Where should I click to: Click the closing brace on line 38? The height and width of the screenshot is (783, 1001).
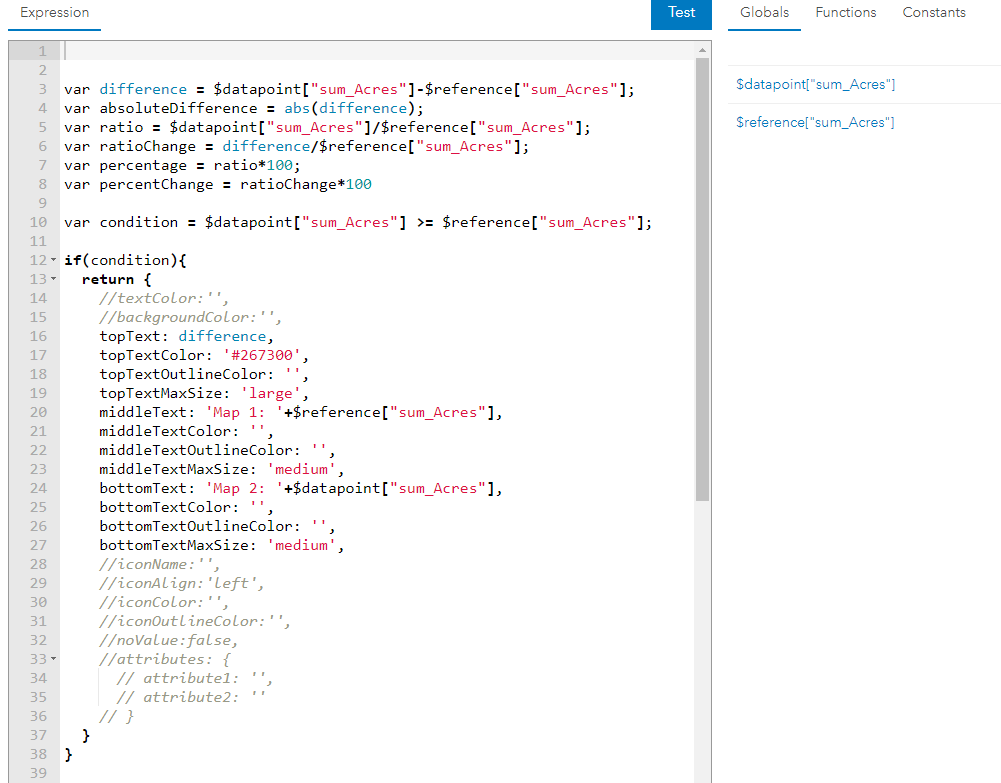pyautogui.click(x=68, y=754)
